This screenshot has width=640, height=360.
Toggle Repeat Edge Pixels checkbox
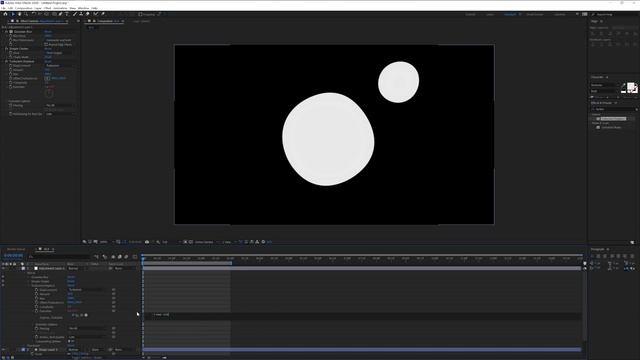[x=46, y=44]
